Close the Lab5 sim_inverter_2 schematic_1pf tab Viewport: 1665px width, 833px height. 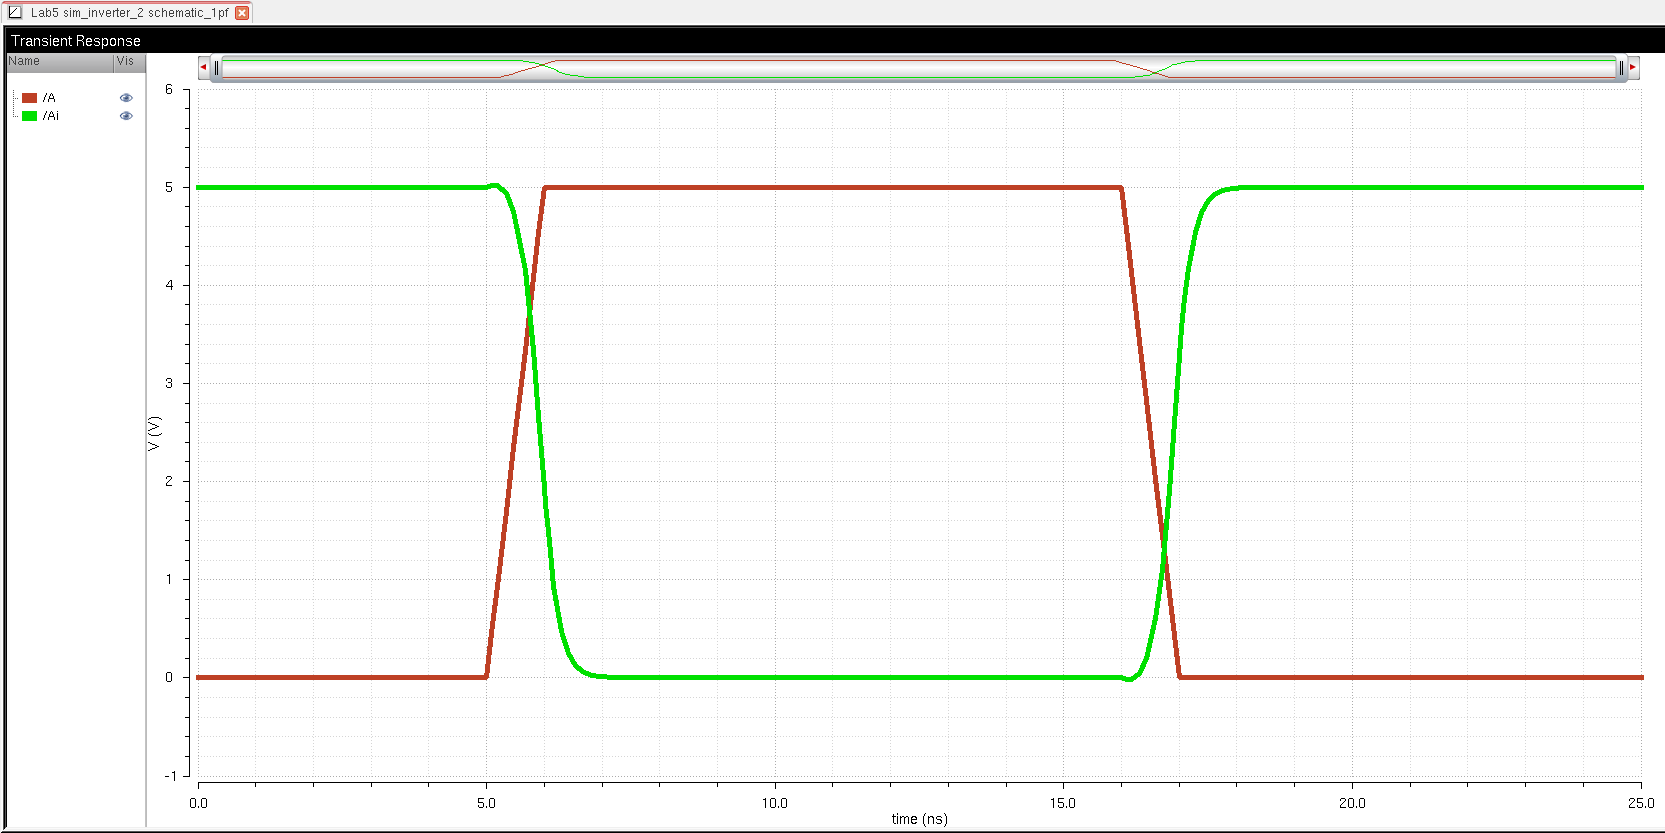click(242, 13)
